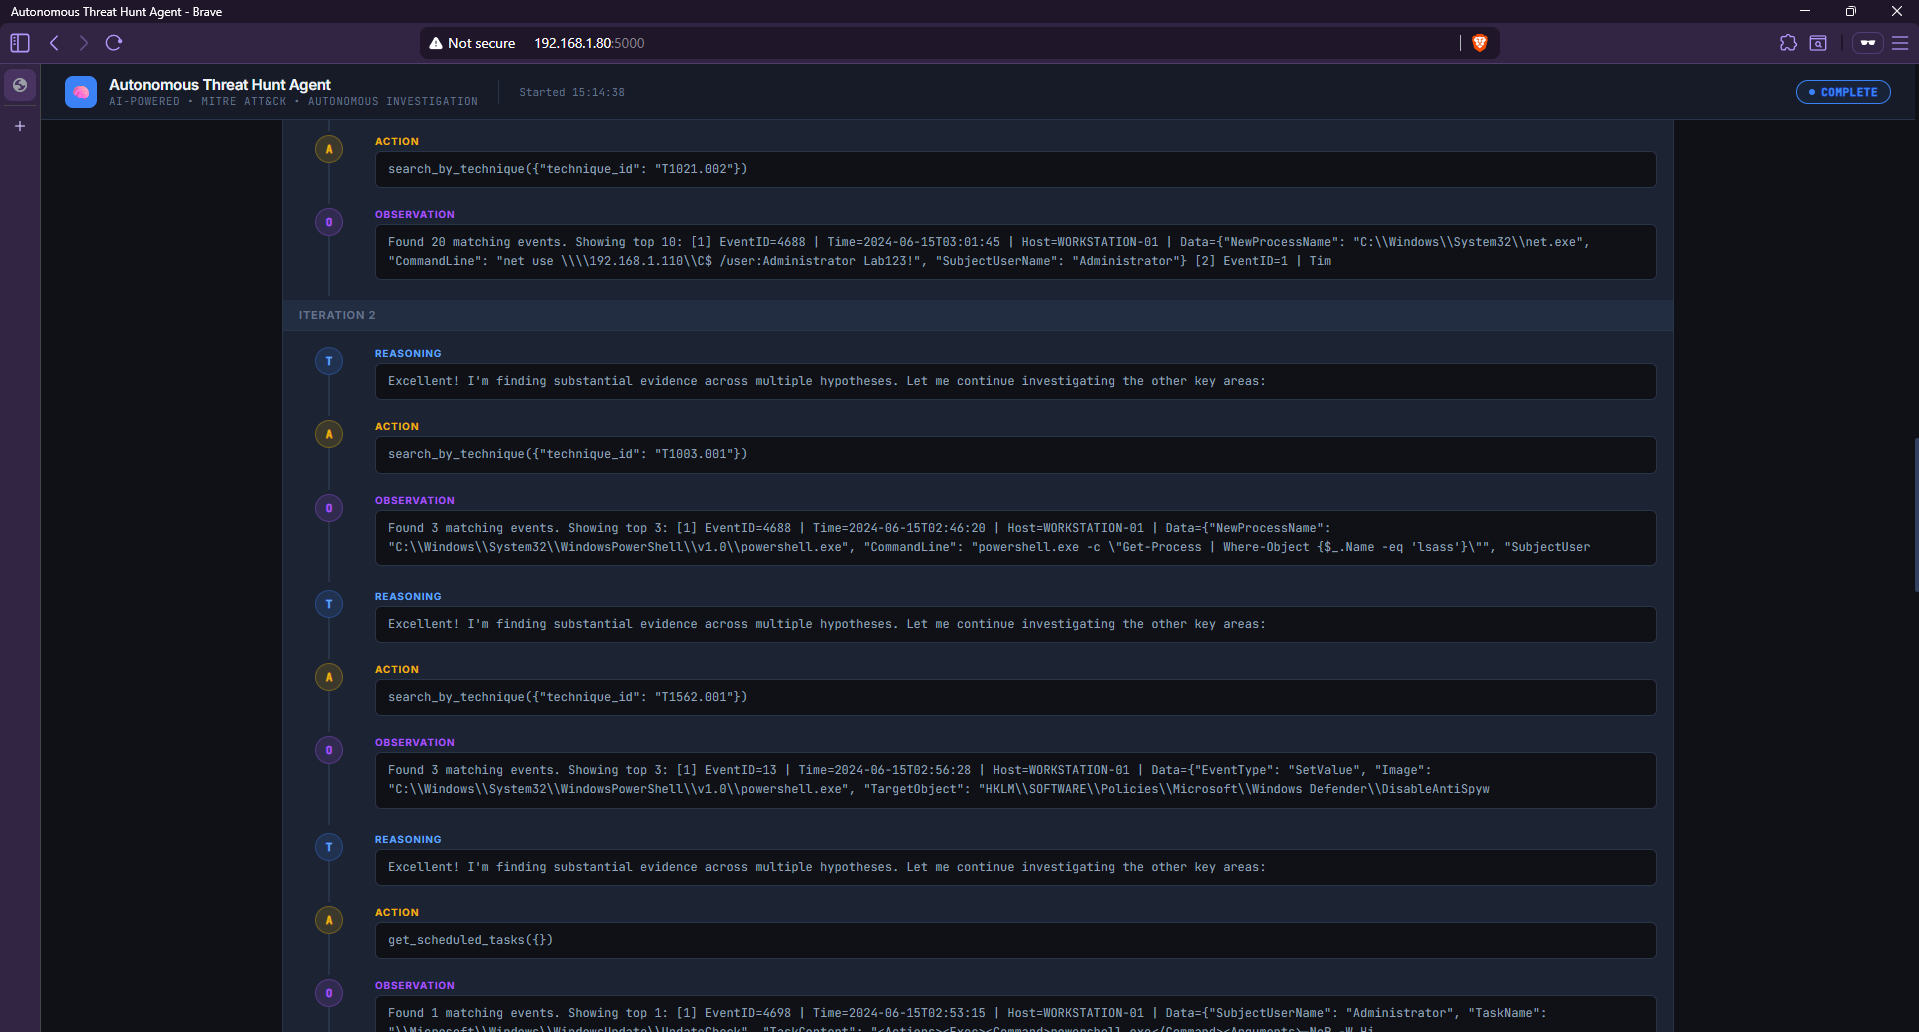Click the O marker beside lsass observation

click(x=329, y=508)
